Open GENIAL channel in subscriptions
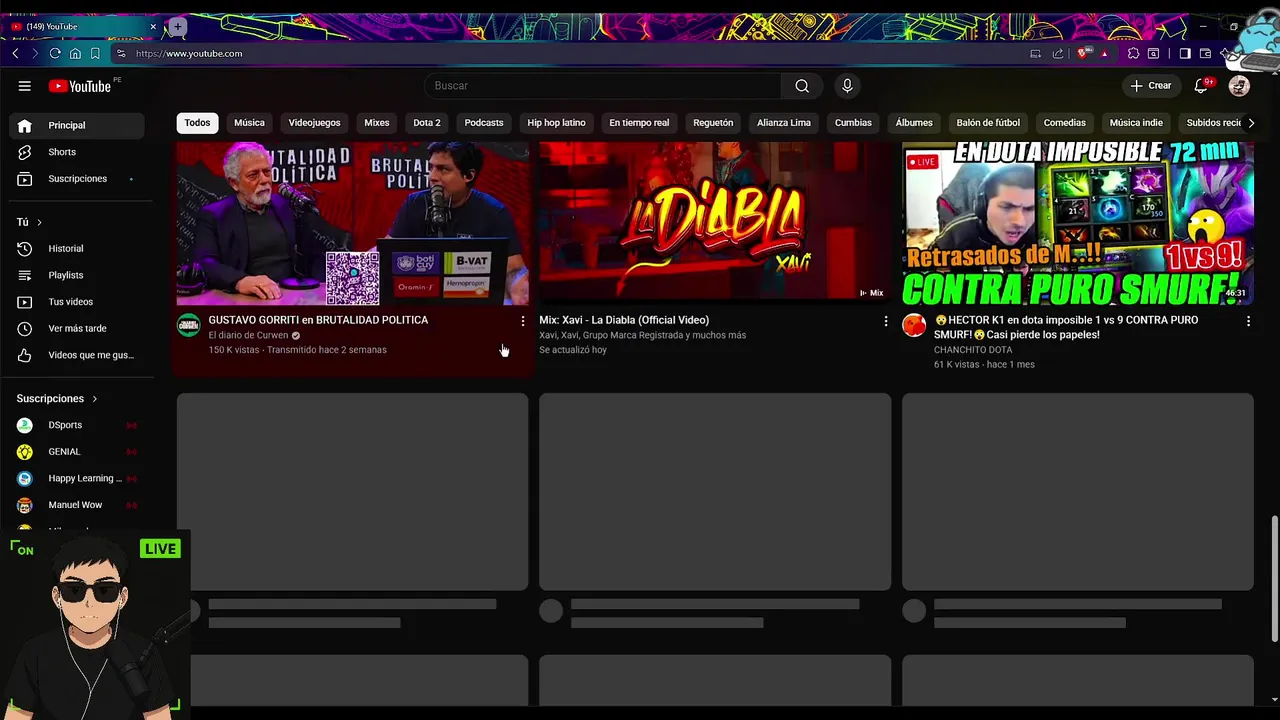1280x720 pixels. tap(76, 452)
